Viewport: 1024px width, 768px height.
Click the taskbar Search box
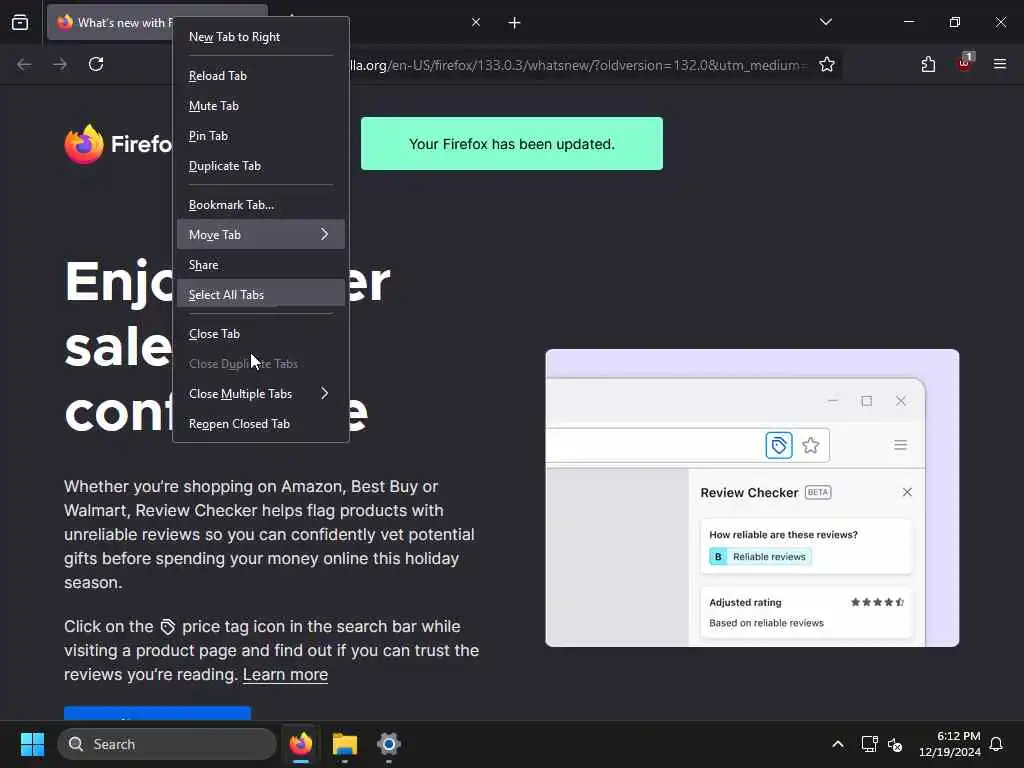pos(167,744)
